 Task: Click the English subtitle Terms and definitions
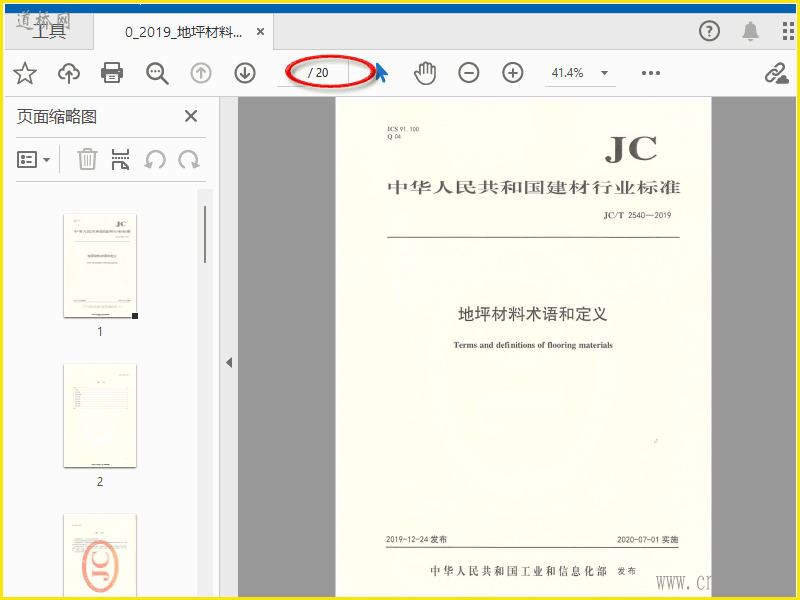pyautogui.click(x=533, y=345)
